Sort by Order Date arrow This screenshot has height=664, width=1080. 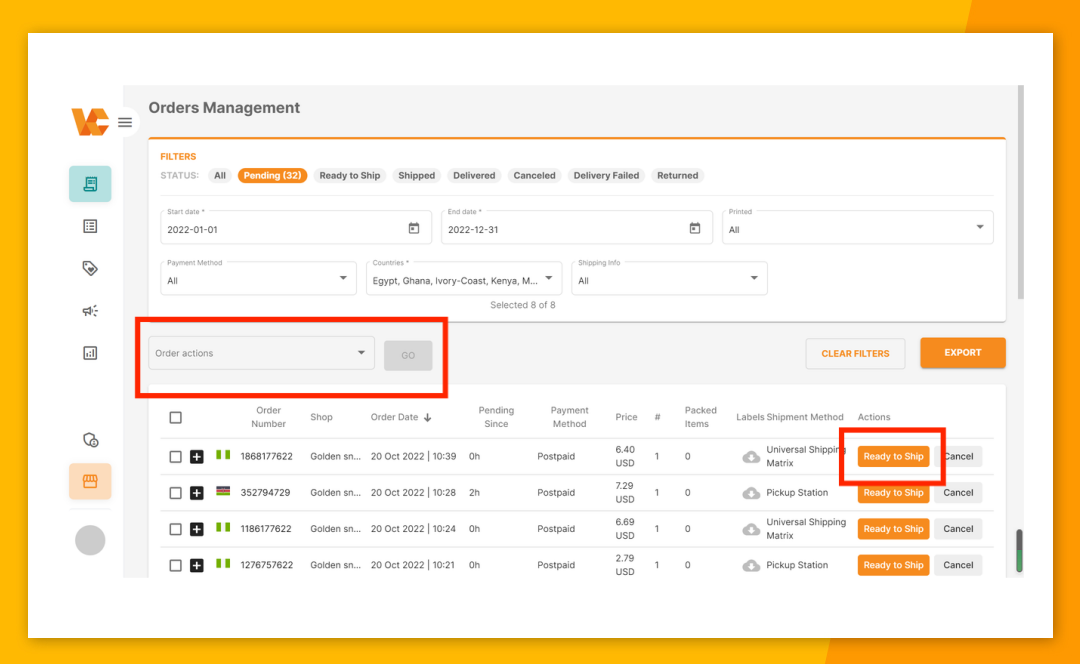pos(428,417)
